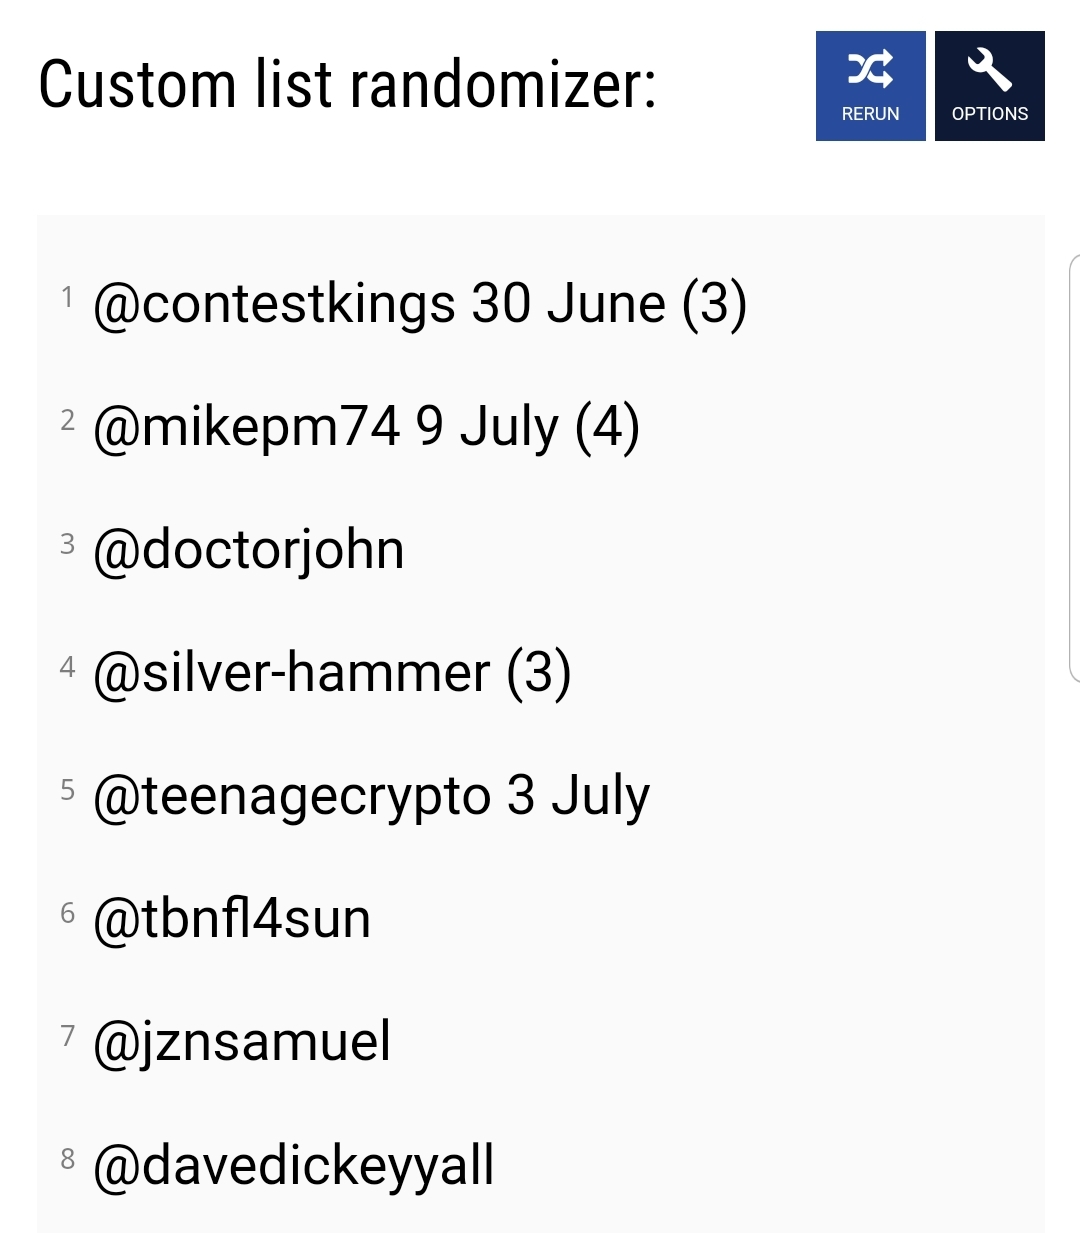Click the wrench icon above OPTIONS
Screen dimensions: 1080x1233
tap(989, 70)
